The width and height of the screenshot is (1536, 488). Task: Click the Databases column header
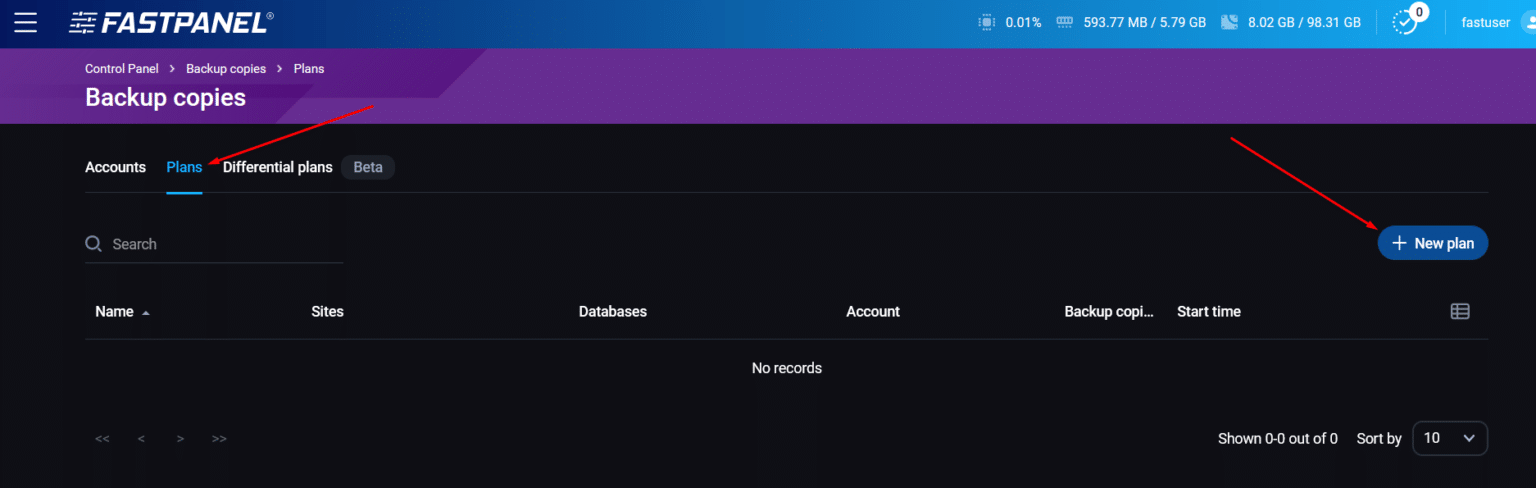[613, 312]
